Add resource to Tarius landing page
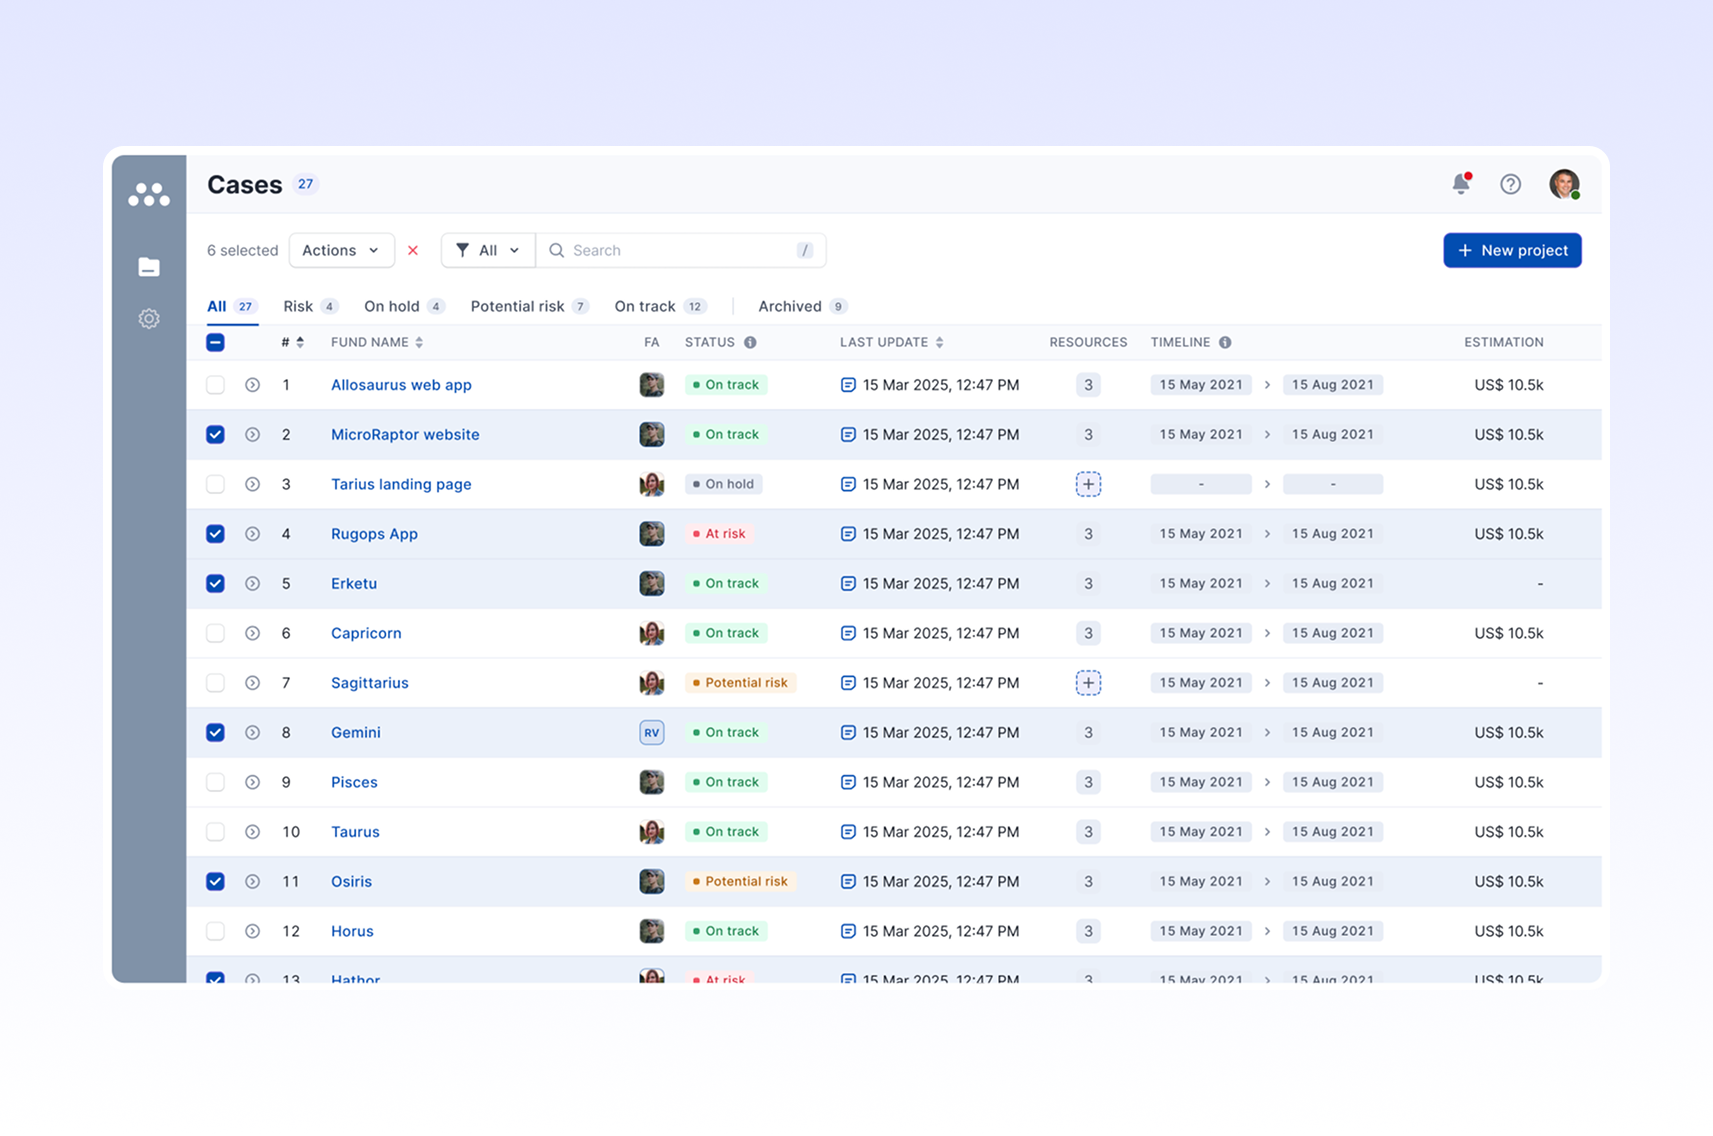 [x=1088, y=484]
